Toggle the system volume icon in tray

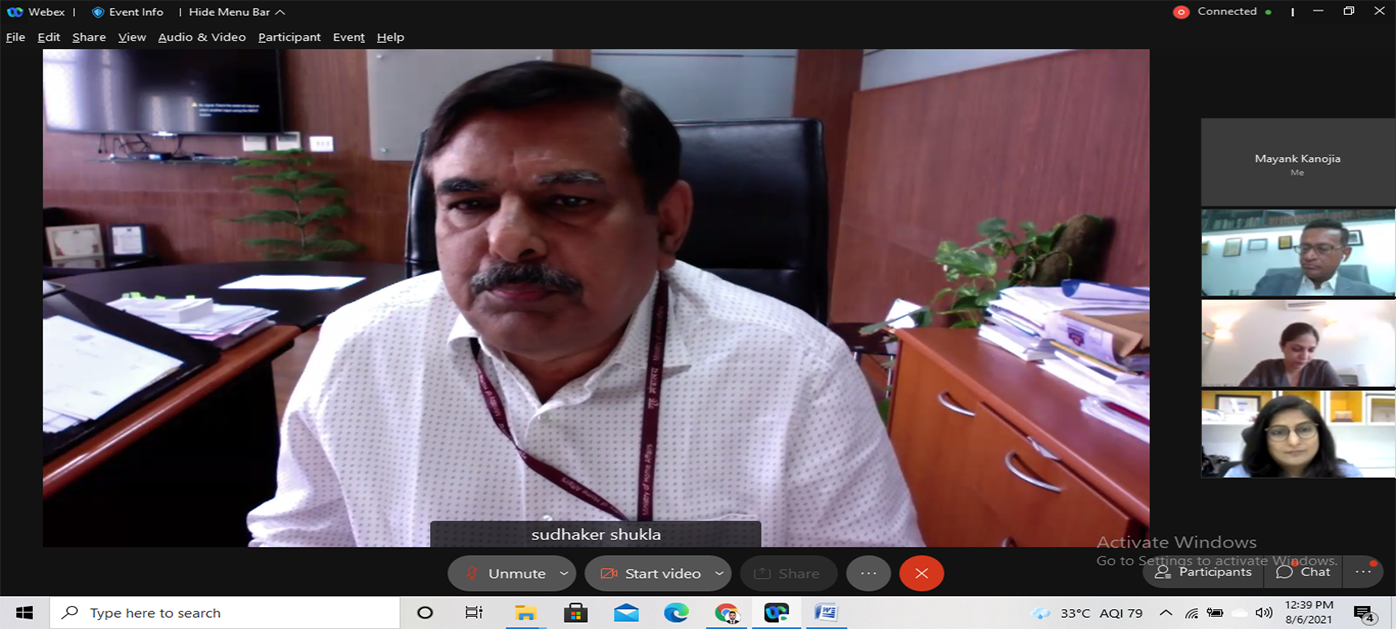pyautogui.click(x=1264, y=613)
